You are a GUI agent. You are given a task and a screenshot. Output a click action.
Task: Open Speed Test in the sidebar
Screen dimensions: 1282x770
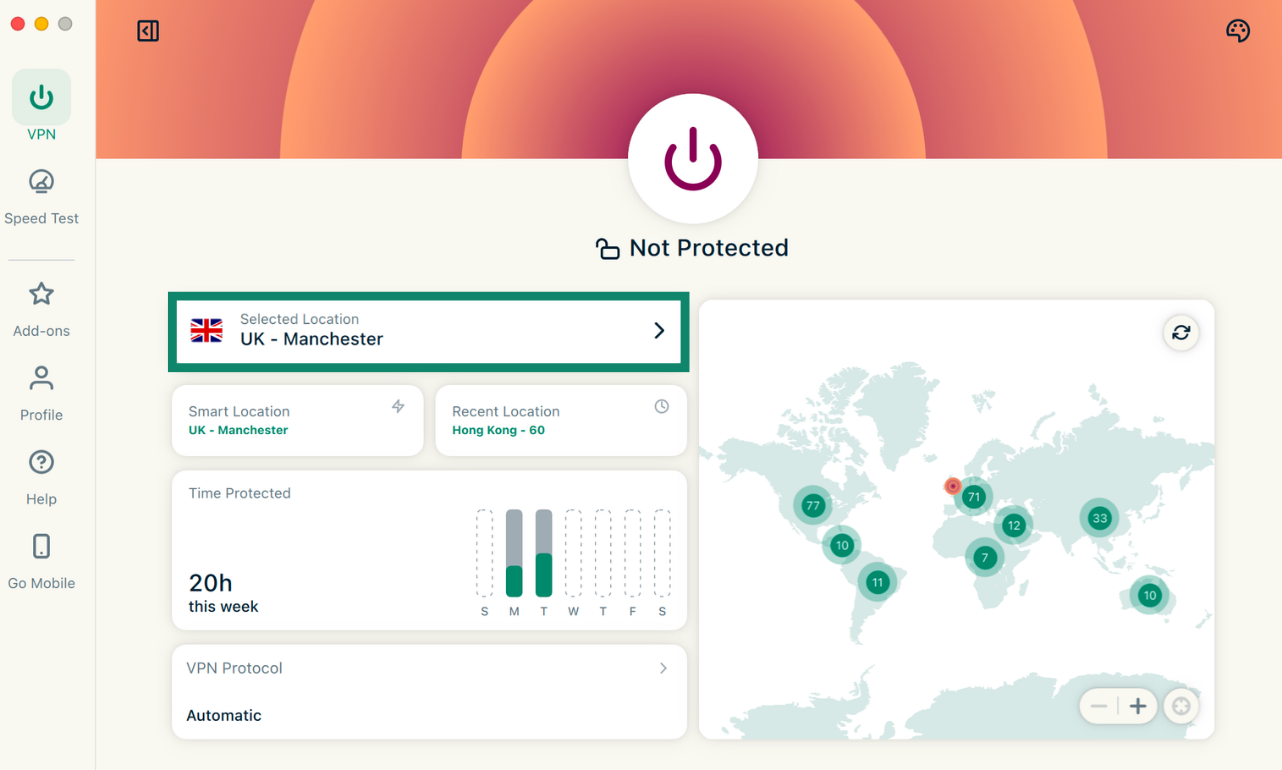click(x=41, y=197)
